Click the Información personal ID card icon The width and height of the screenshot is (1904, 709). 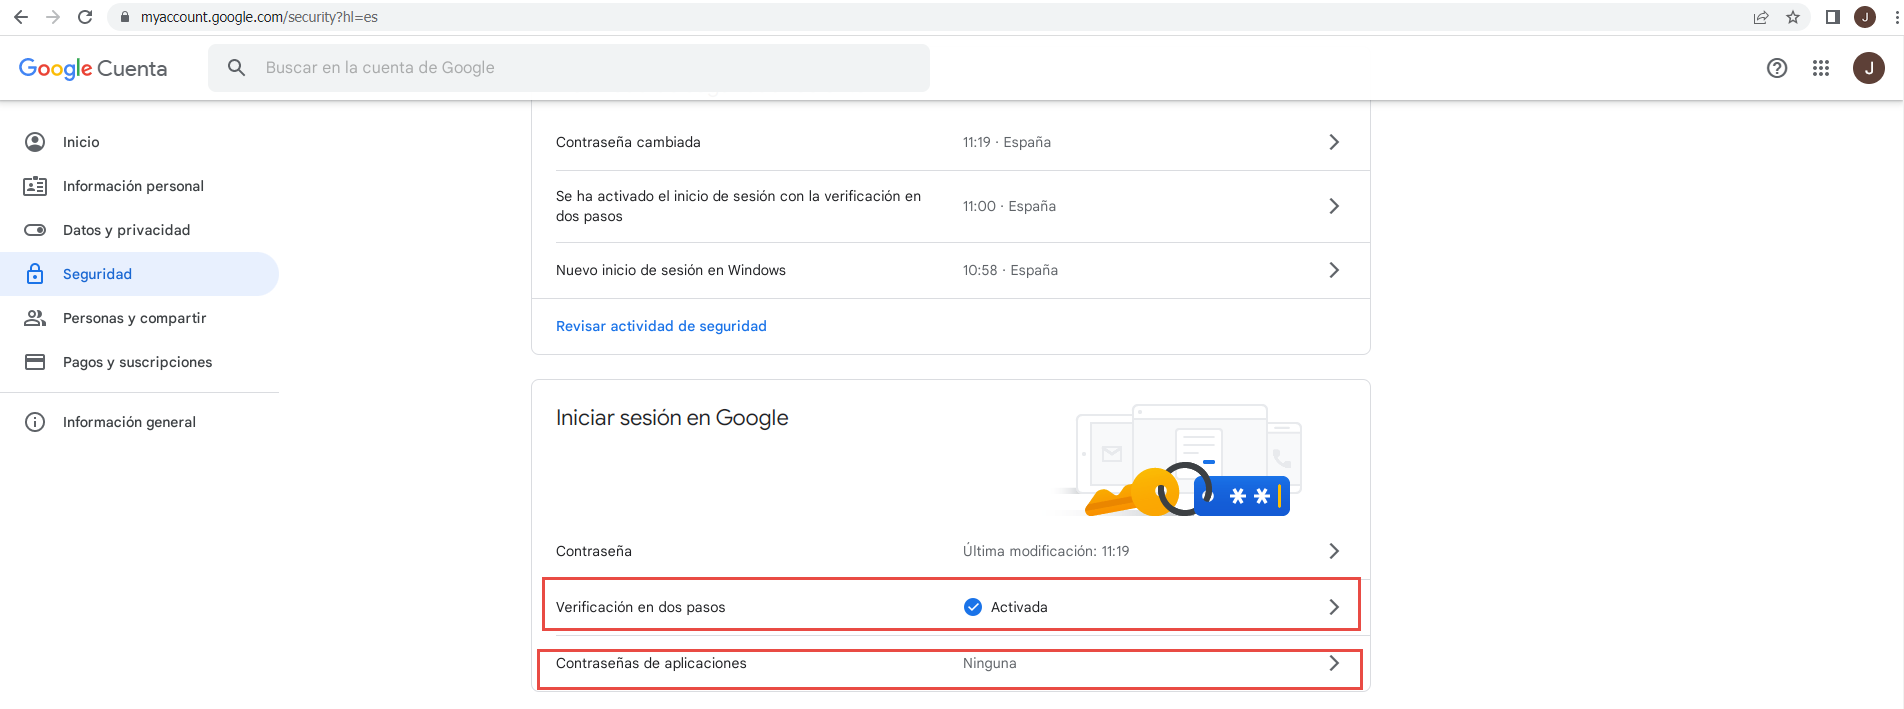coord(35,186)
